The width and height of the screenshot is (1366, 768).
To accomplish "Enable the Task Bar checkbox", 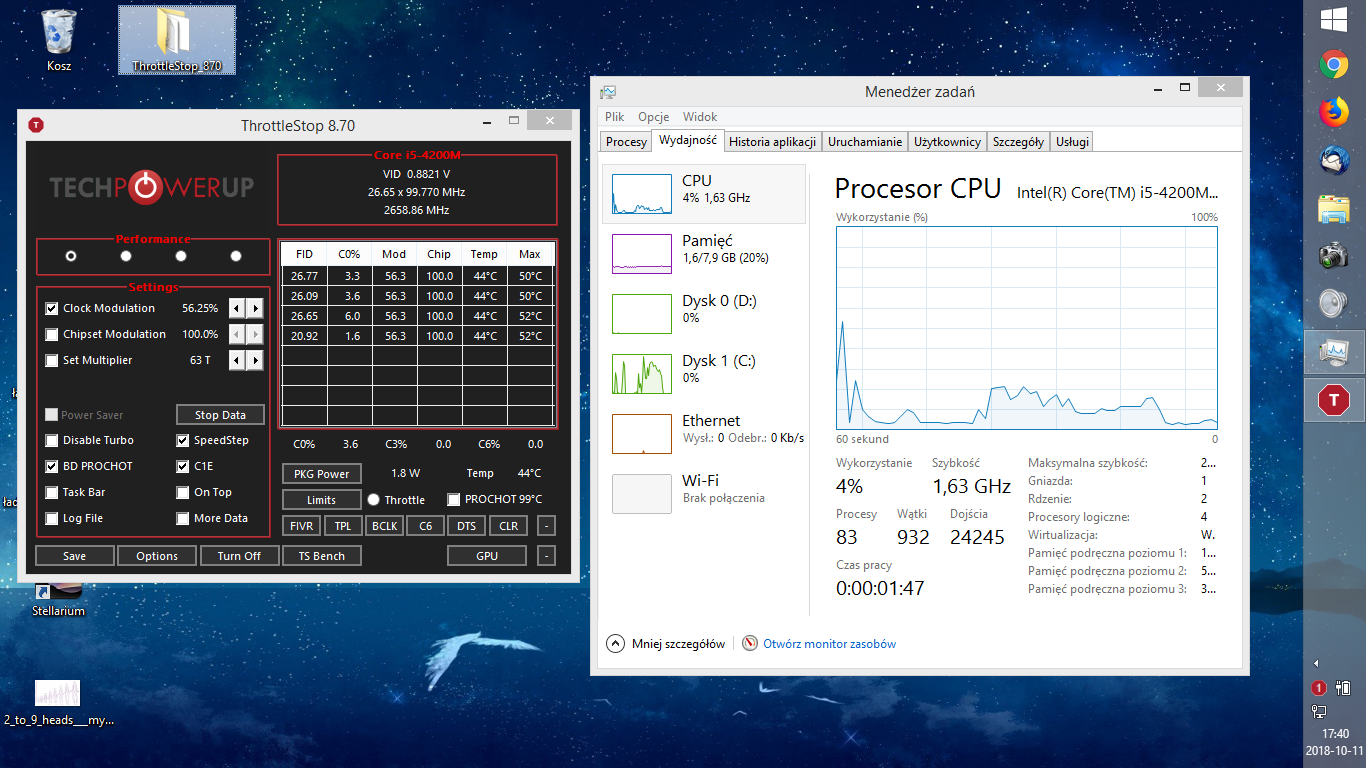I will (x=52, y=492).
